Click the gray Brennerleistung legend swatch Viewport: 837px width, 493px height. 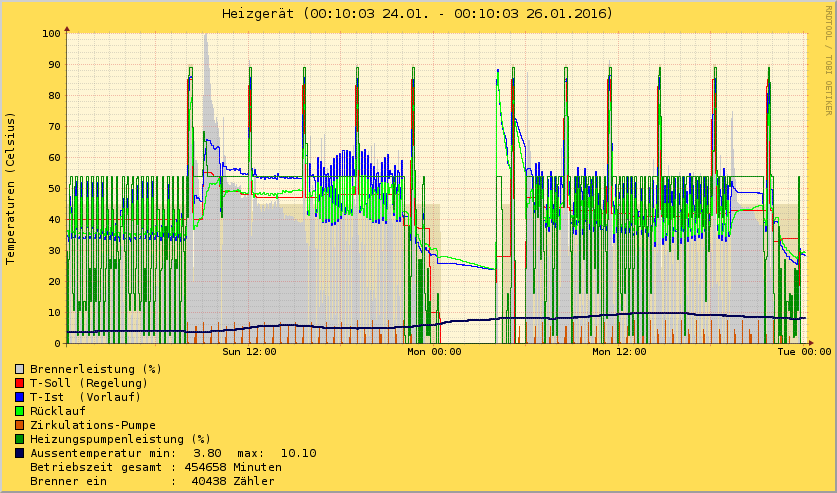point(20,369)
